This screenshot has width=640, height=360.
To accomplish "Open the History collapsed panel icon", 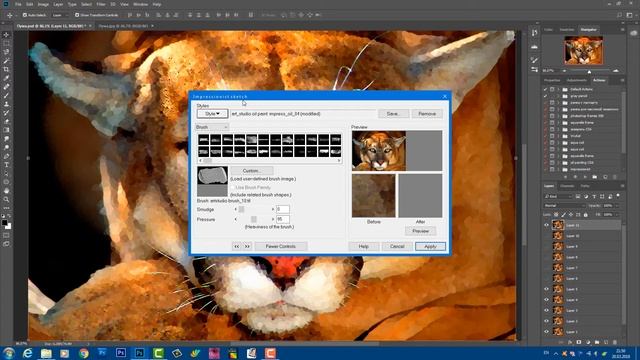I will click(x=535, y=33).
